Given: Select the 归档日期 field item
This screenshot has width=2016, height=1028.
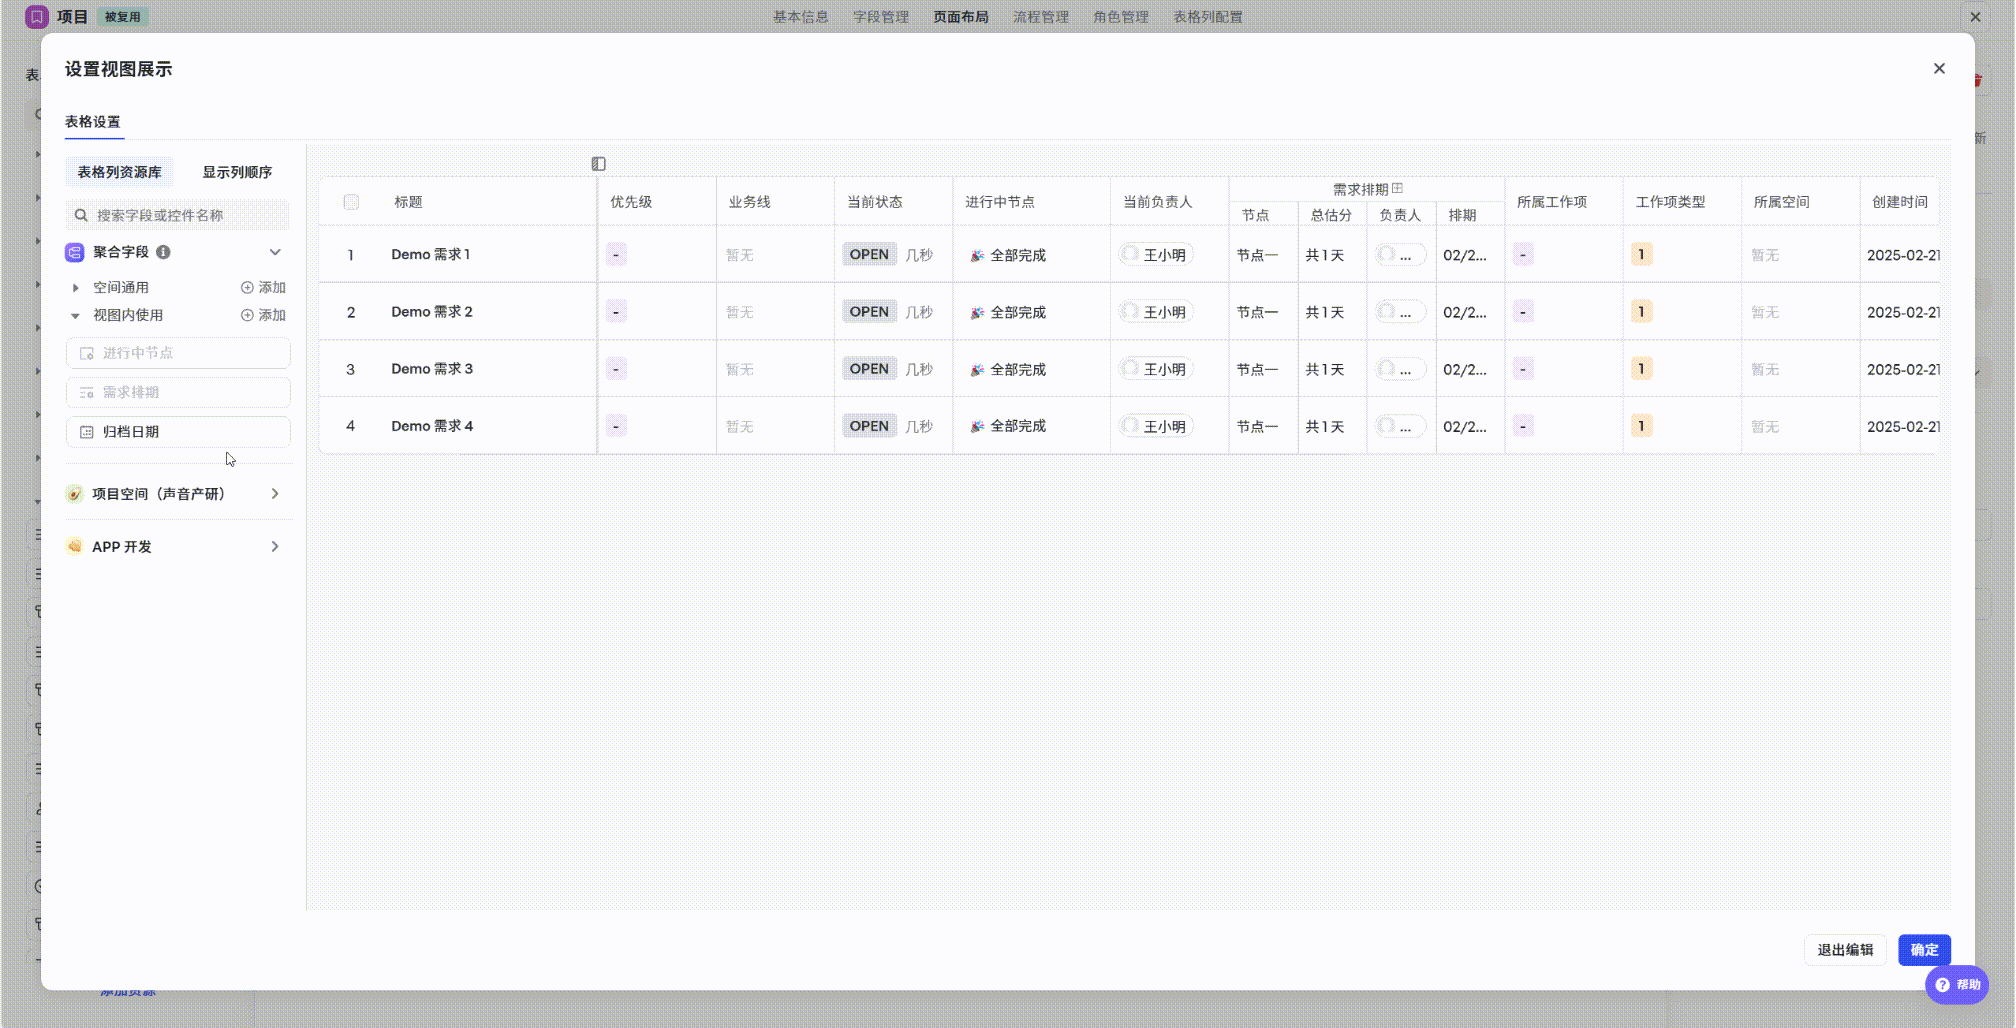Looking at the screenshot, I should click(x=178, y=432).
